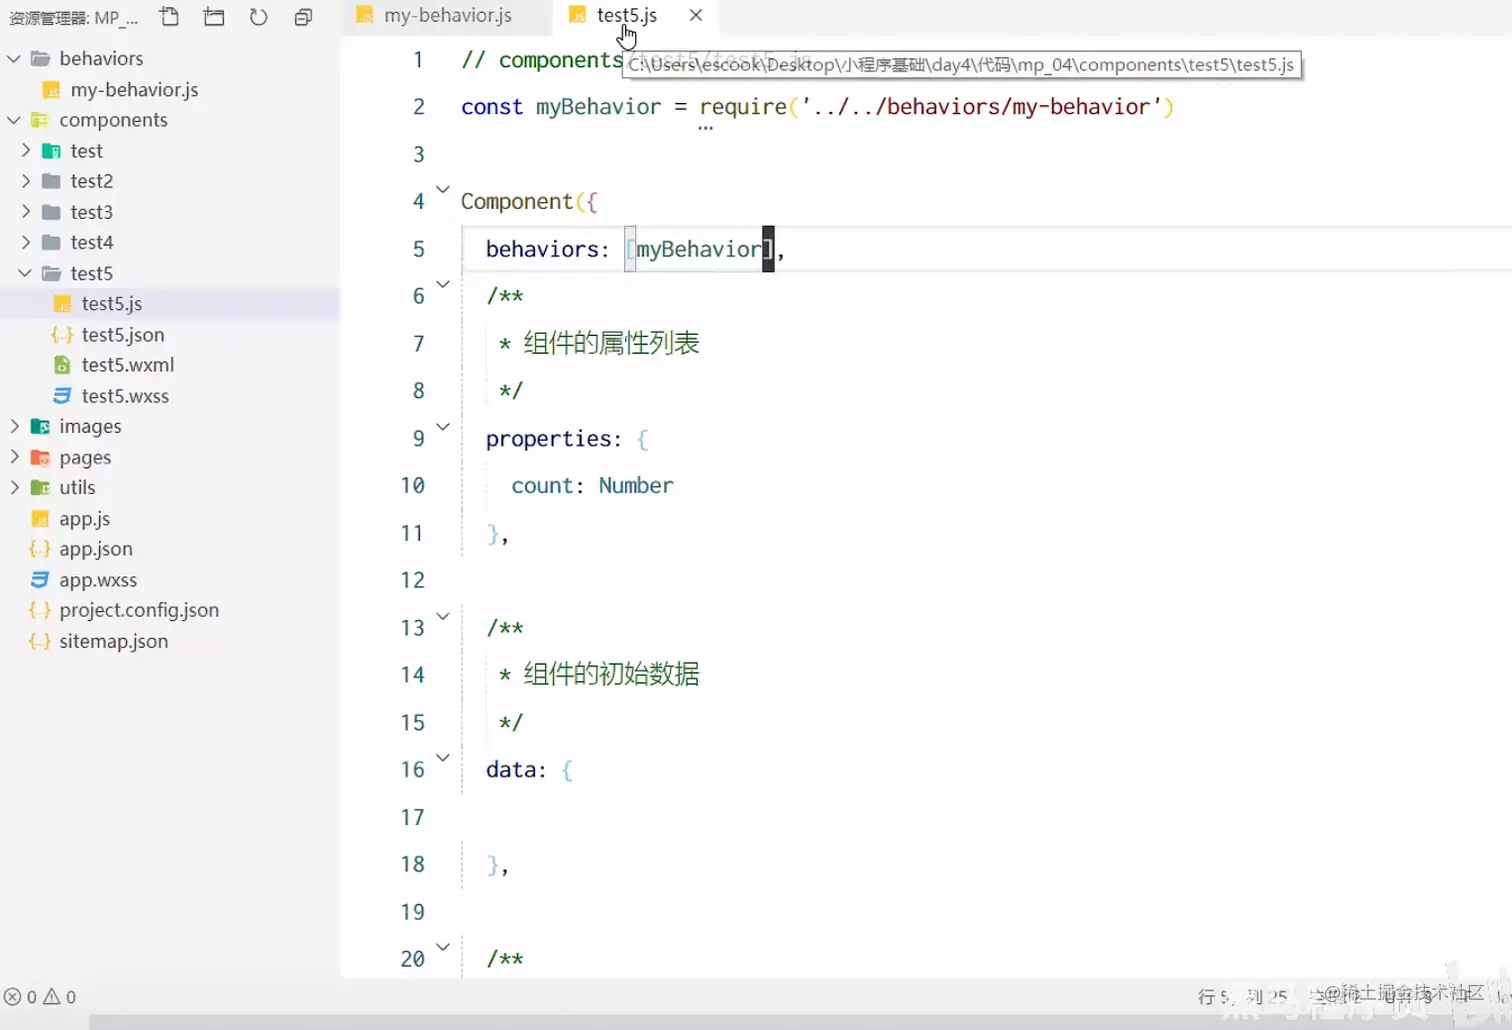The height and width of the screenshot is (1030, 1512).
Task: Open test5.json file
Action: pos(123,335)
